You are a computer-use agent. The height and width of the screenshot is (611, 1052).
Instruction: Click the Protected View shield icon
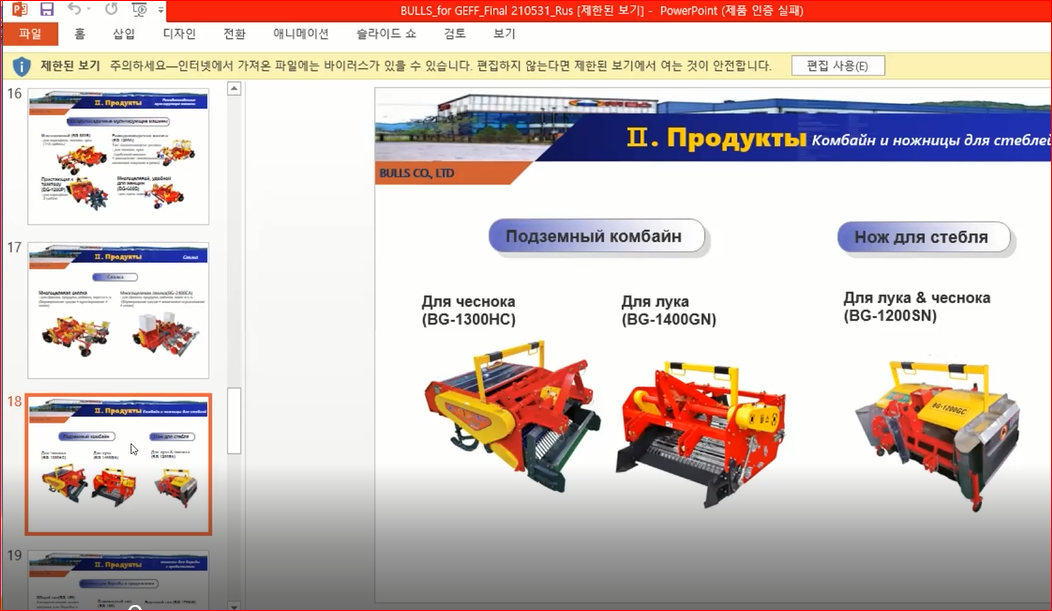point(21,66)
